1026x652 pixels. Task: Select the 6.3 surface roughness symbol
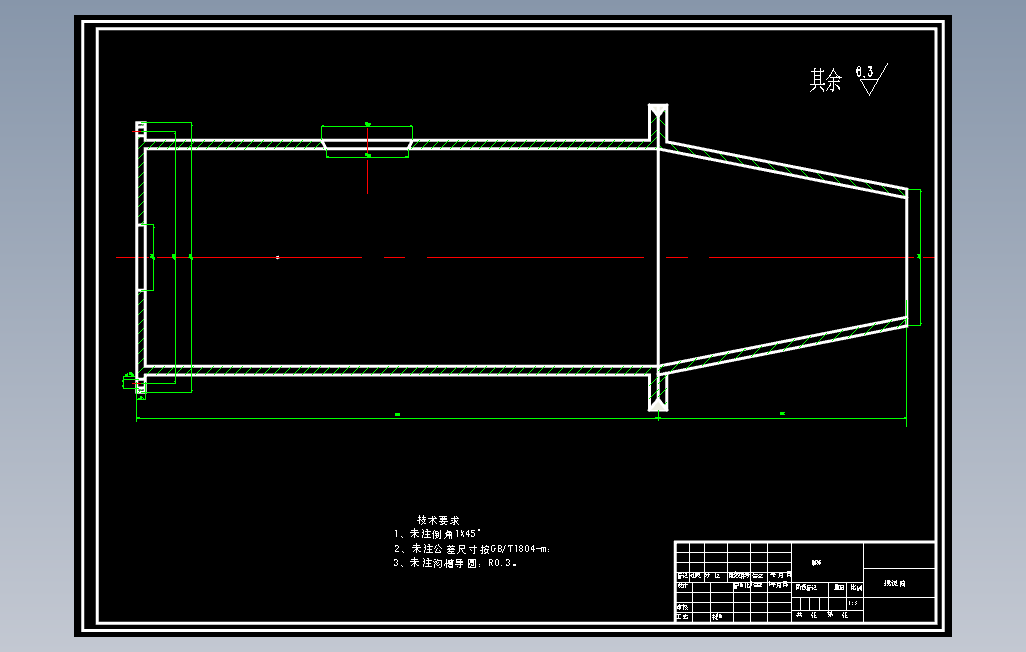click(871, 79)
